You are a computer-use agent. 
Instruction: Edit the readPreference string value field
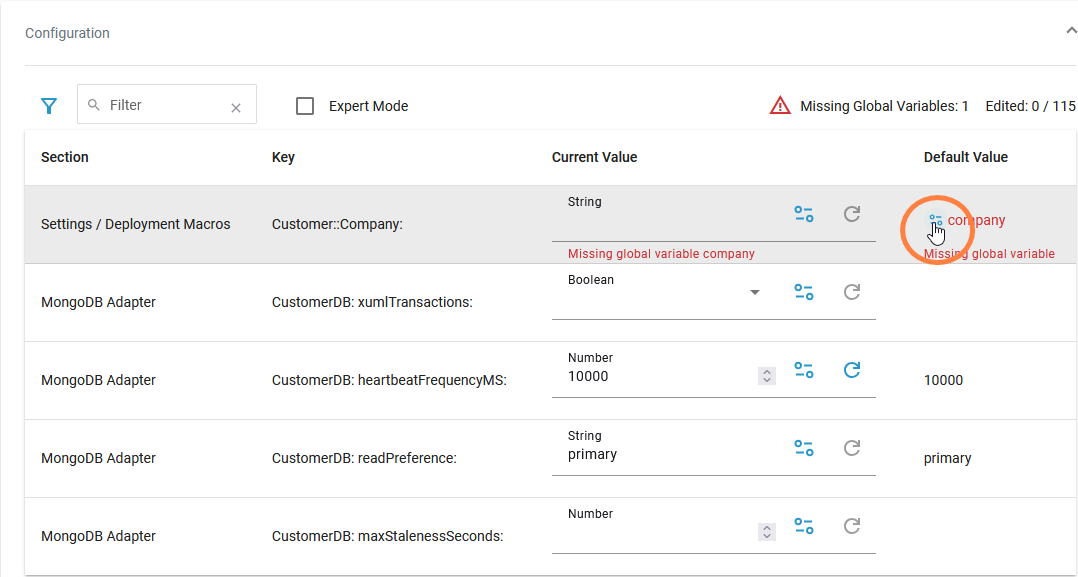(655, 455)
